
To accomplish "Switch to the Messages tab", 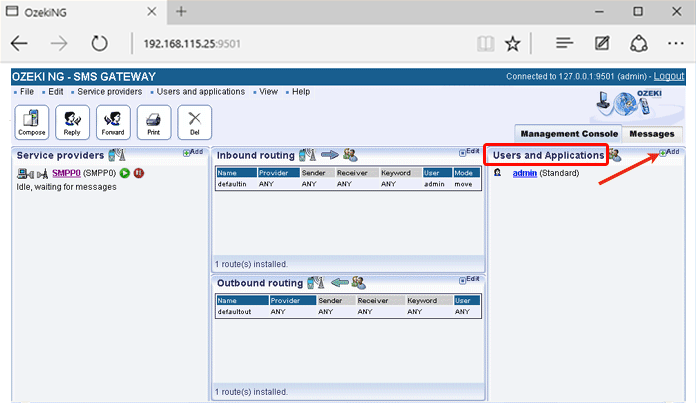I will (x=651, y=134).
